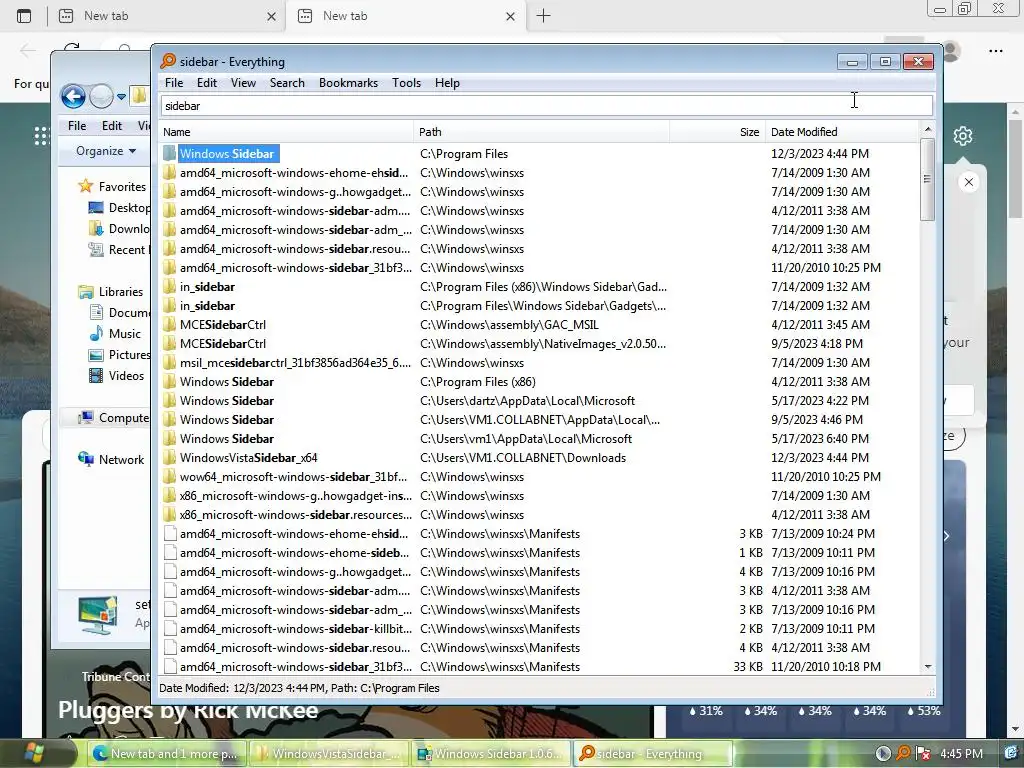The height and width of the screenshot is (768, 1024).
Task: Select Libraries in Explorer navigation pane
Action: point(121,292)
